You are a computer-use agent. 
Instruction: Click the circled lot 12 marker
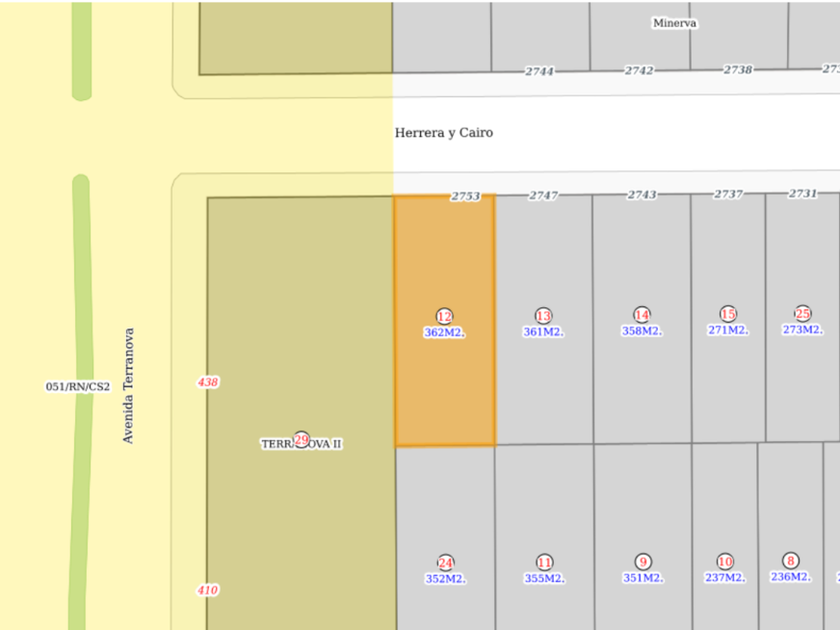pyautogui.click(x=444, y=316)
